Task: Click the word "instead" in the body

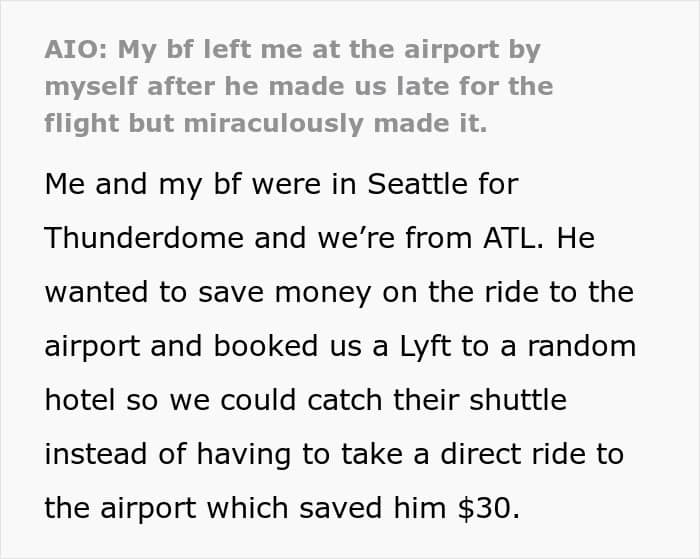Action: pyautogui.click(x=97, y=454)
